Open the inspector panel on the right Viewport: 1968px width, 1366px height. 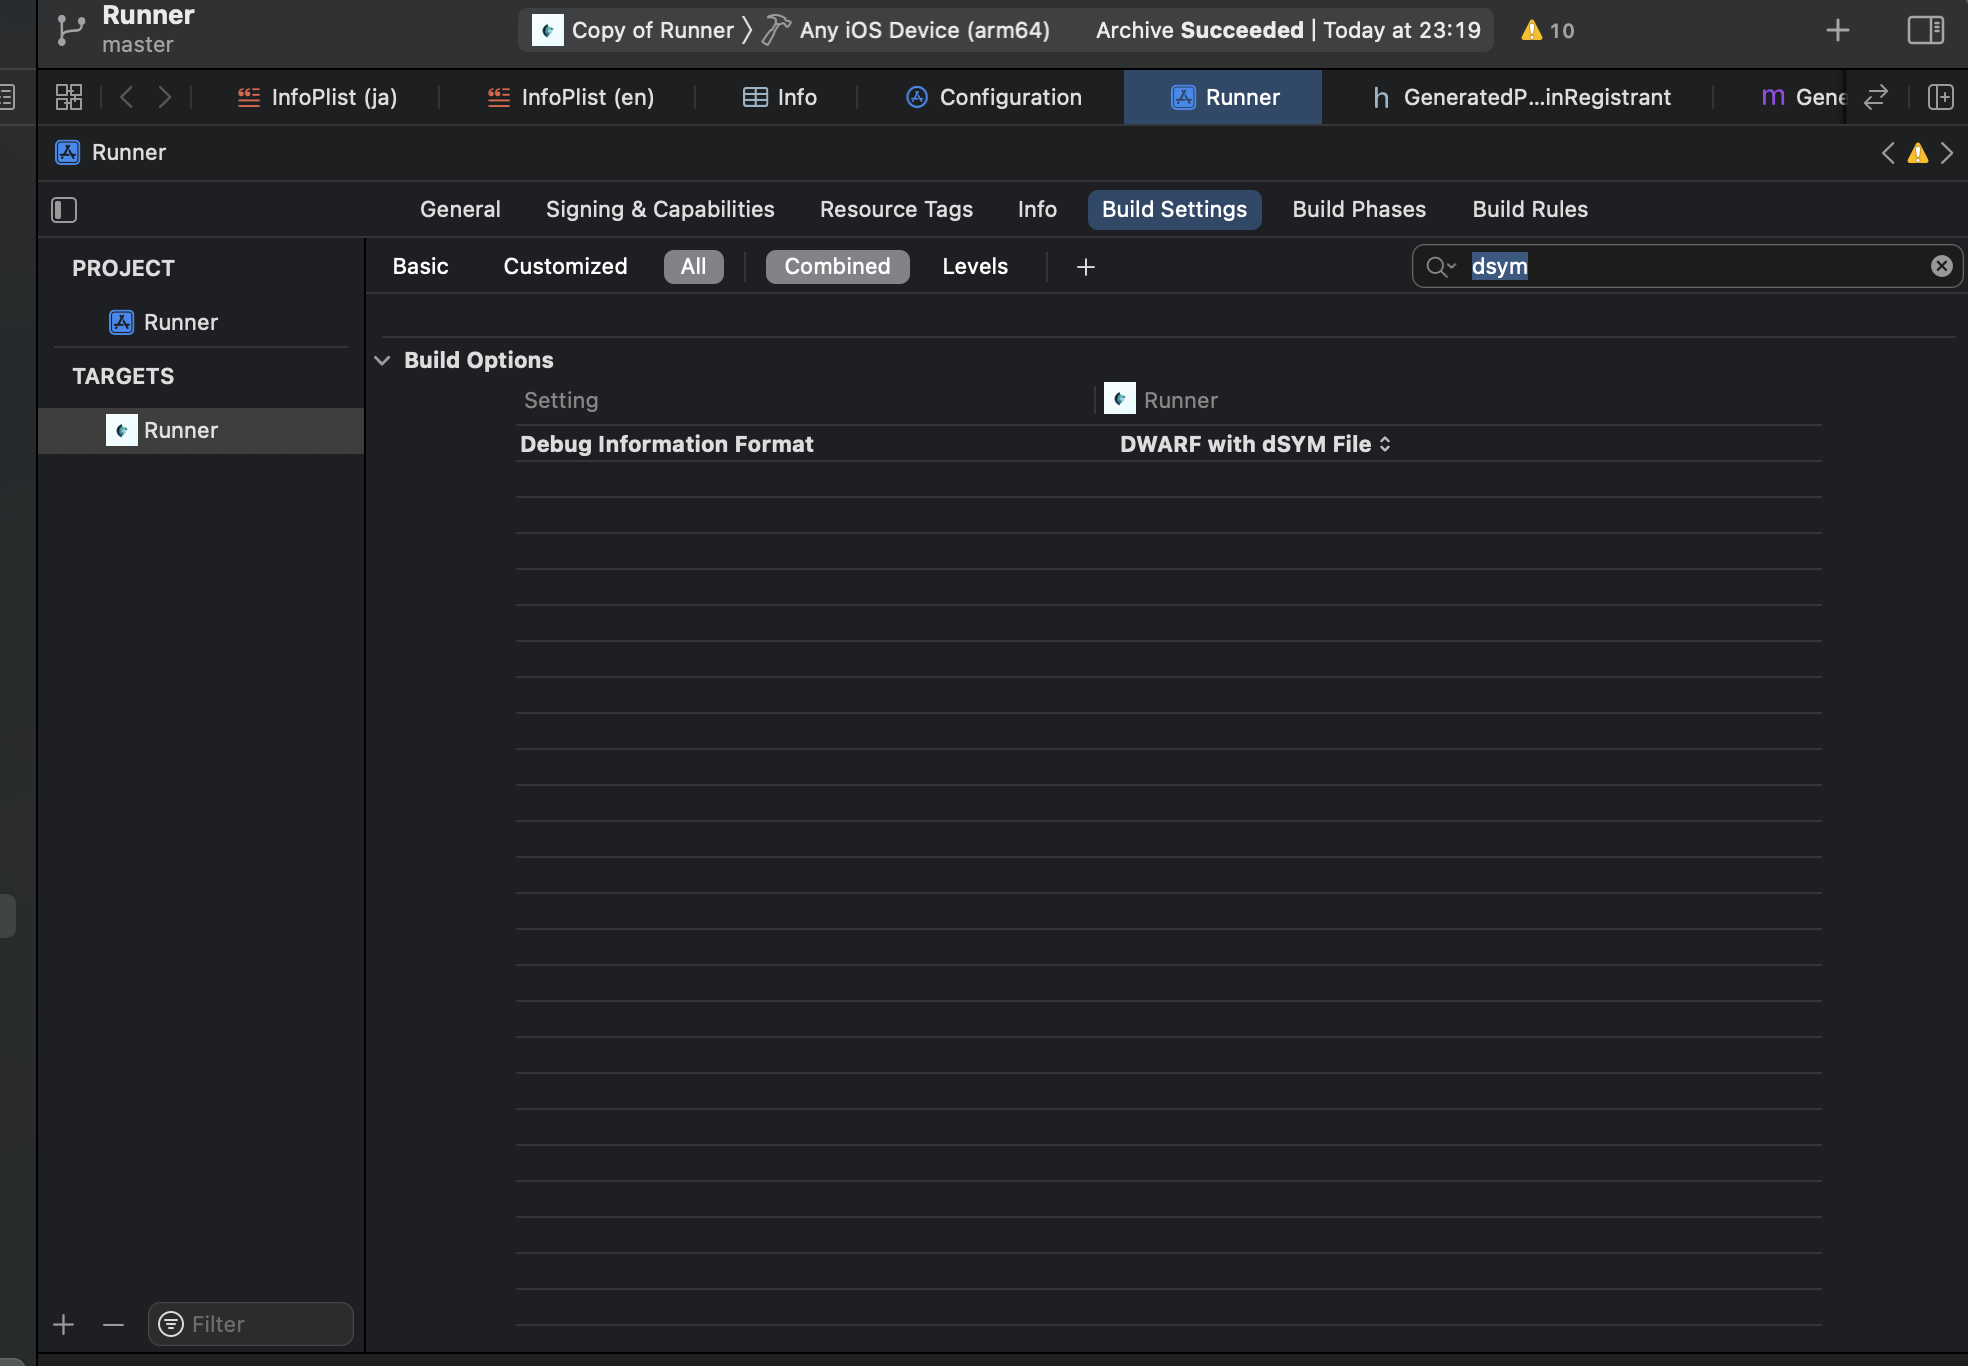tap(1924, 30)
